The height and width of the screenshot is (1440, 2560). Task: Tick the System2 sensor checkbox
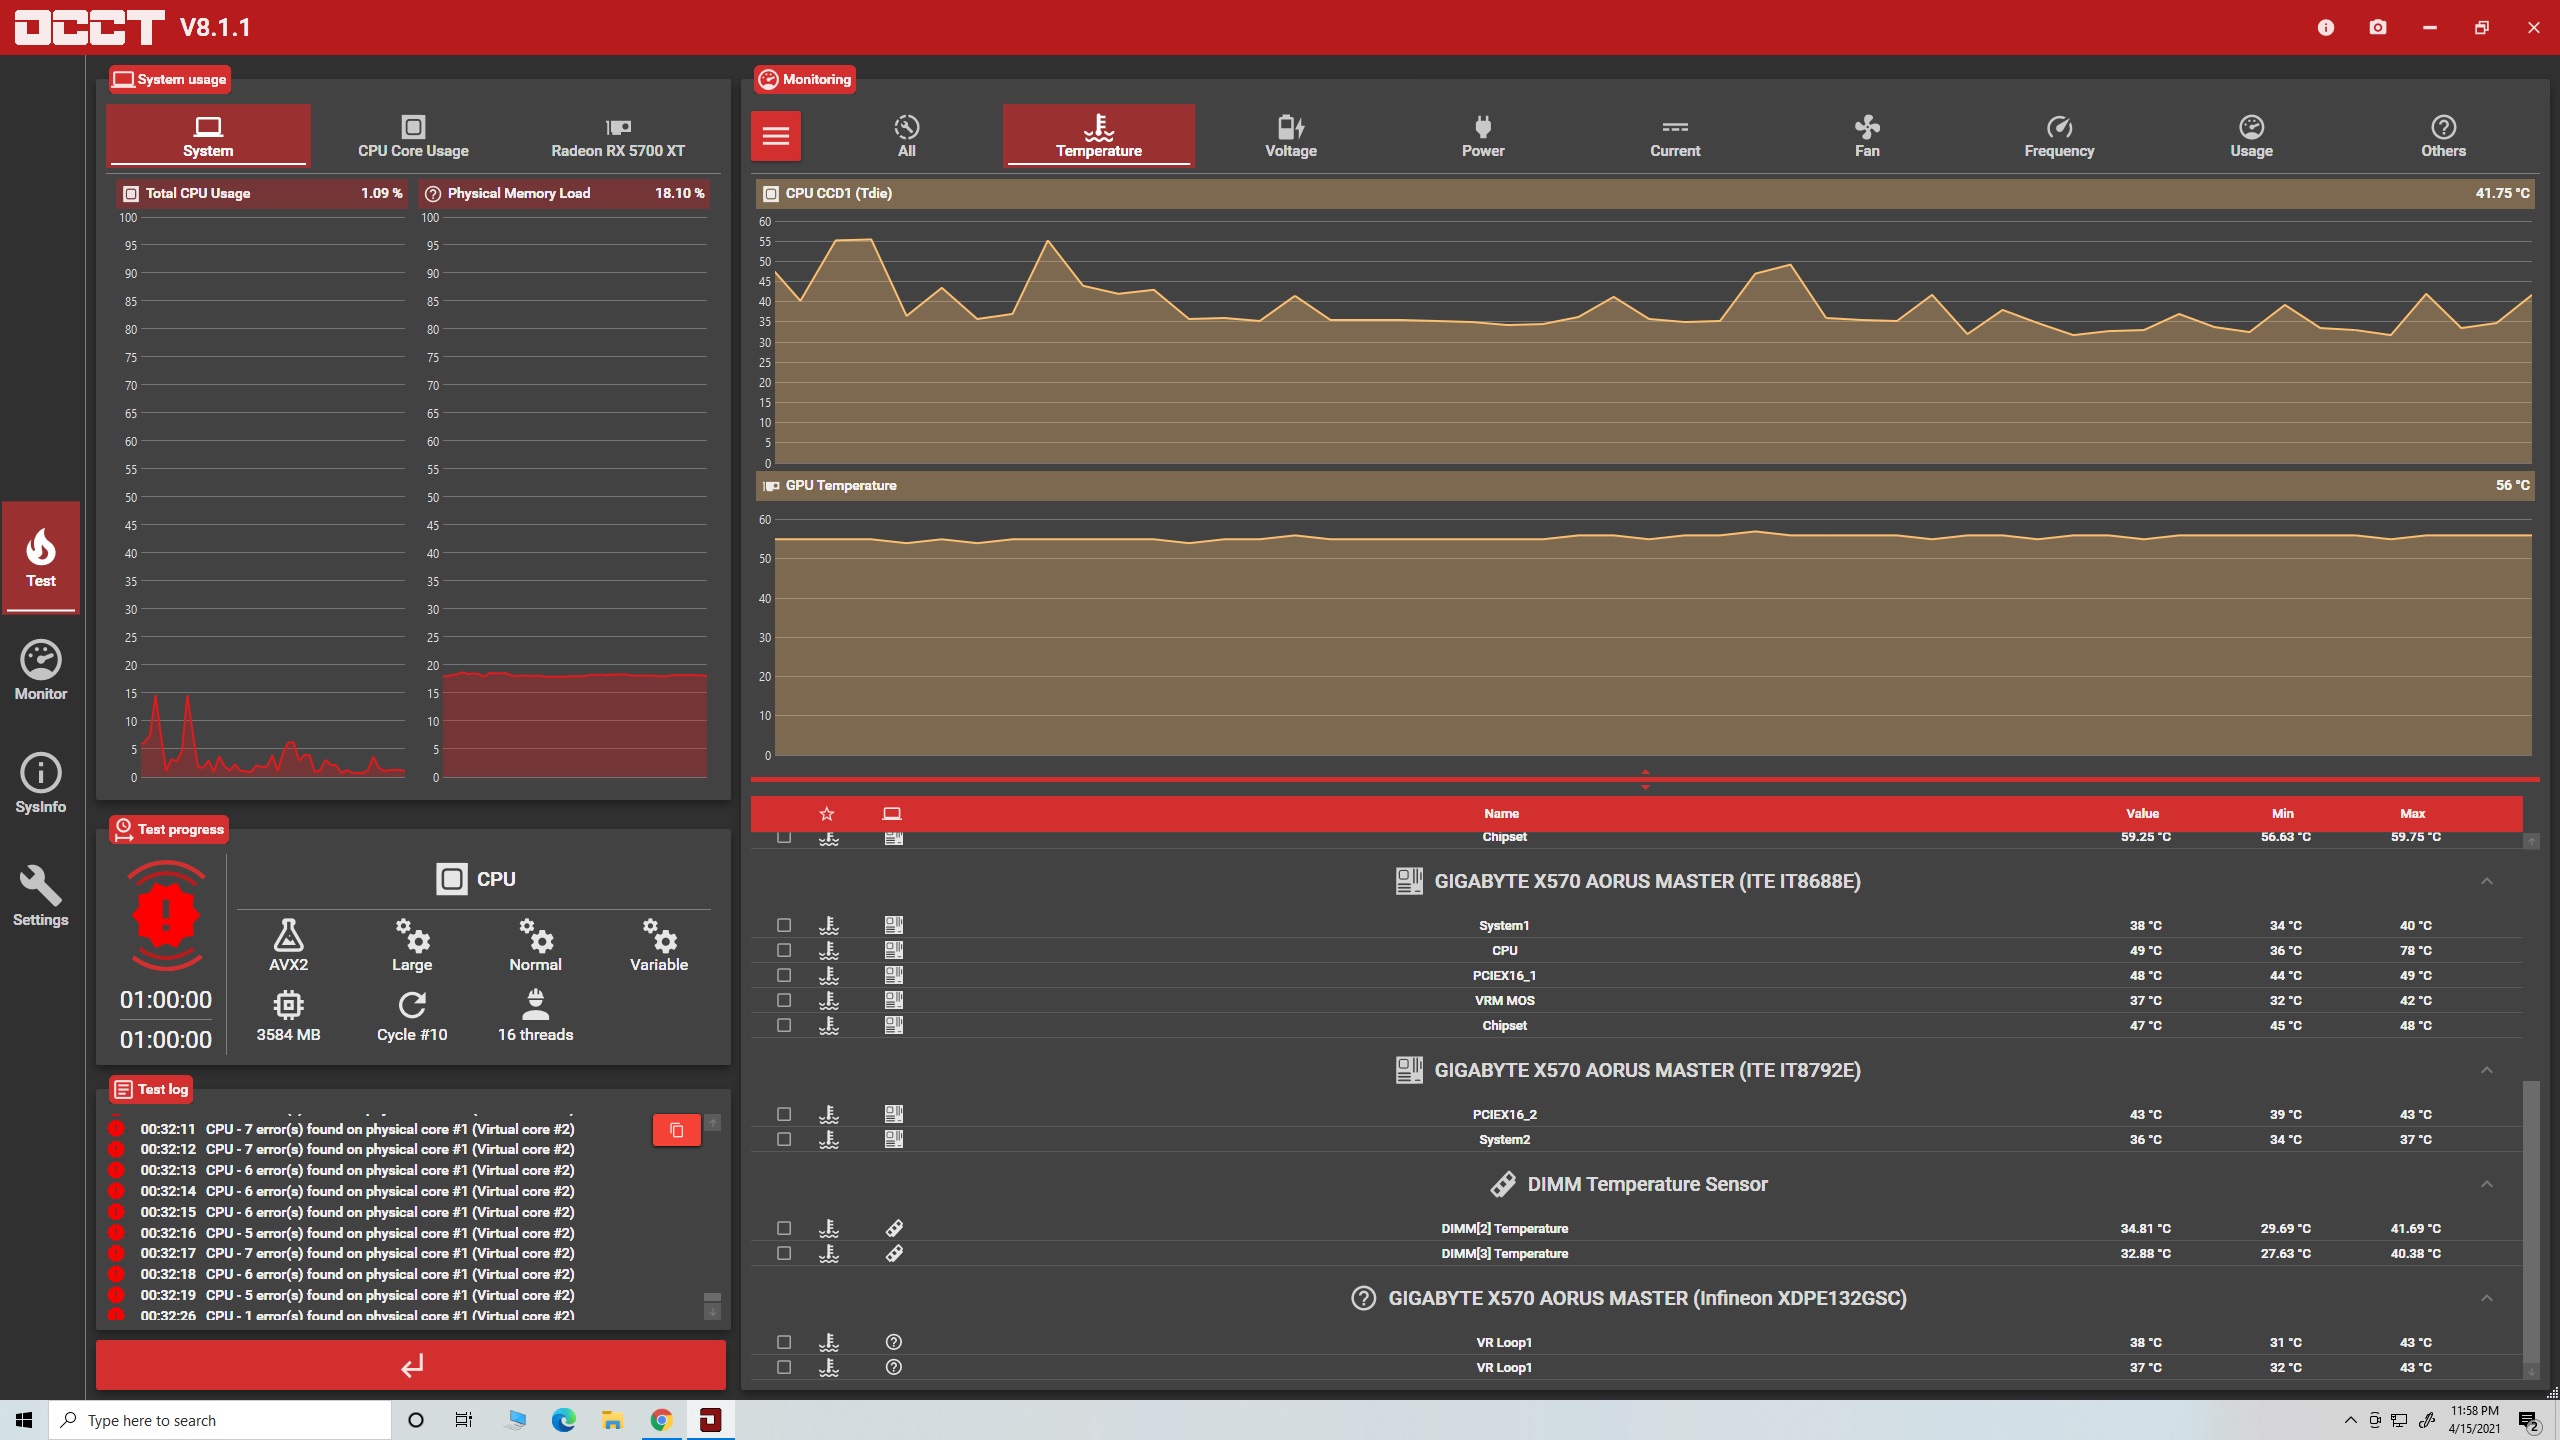tap(784, 1139)
